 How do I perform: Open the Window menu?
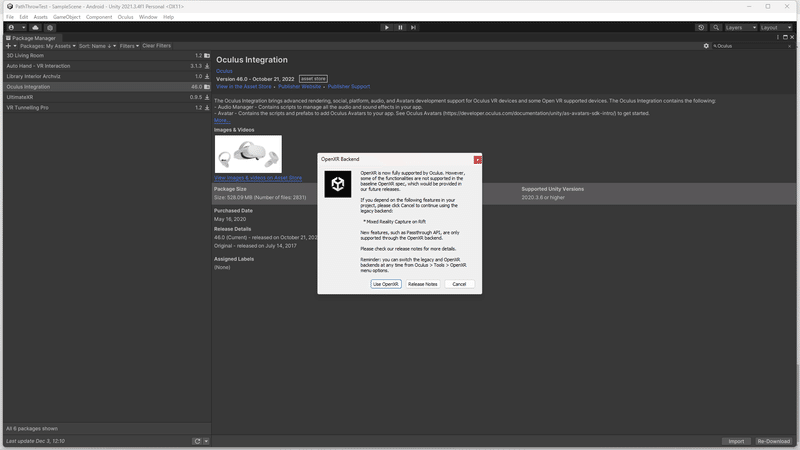(x=148, y=17)
